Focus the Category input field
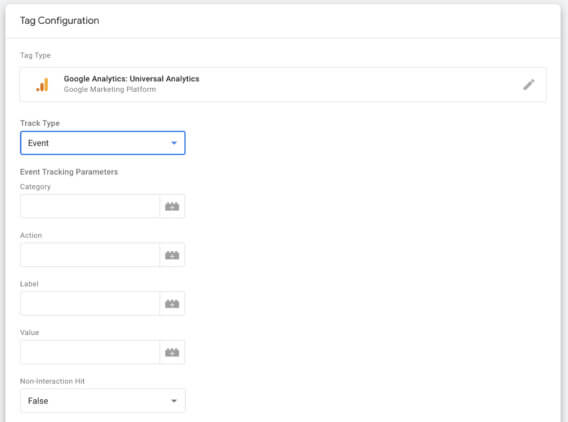568x422 pixels. (x=90, y=206)
